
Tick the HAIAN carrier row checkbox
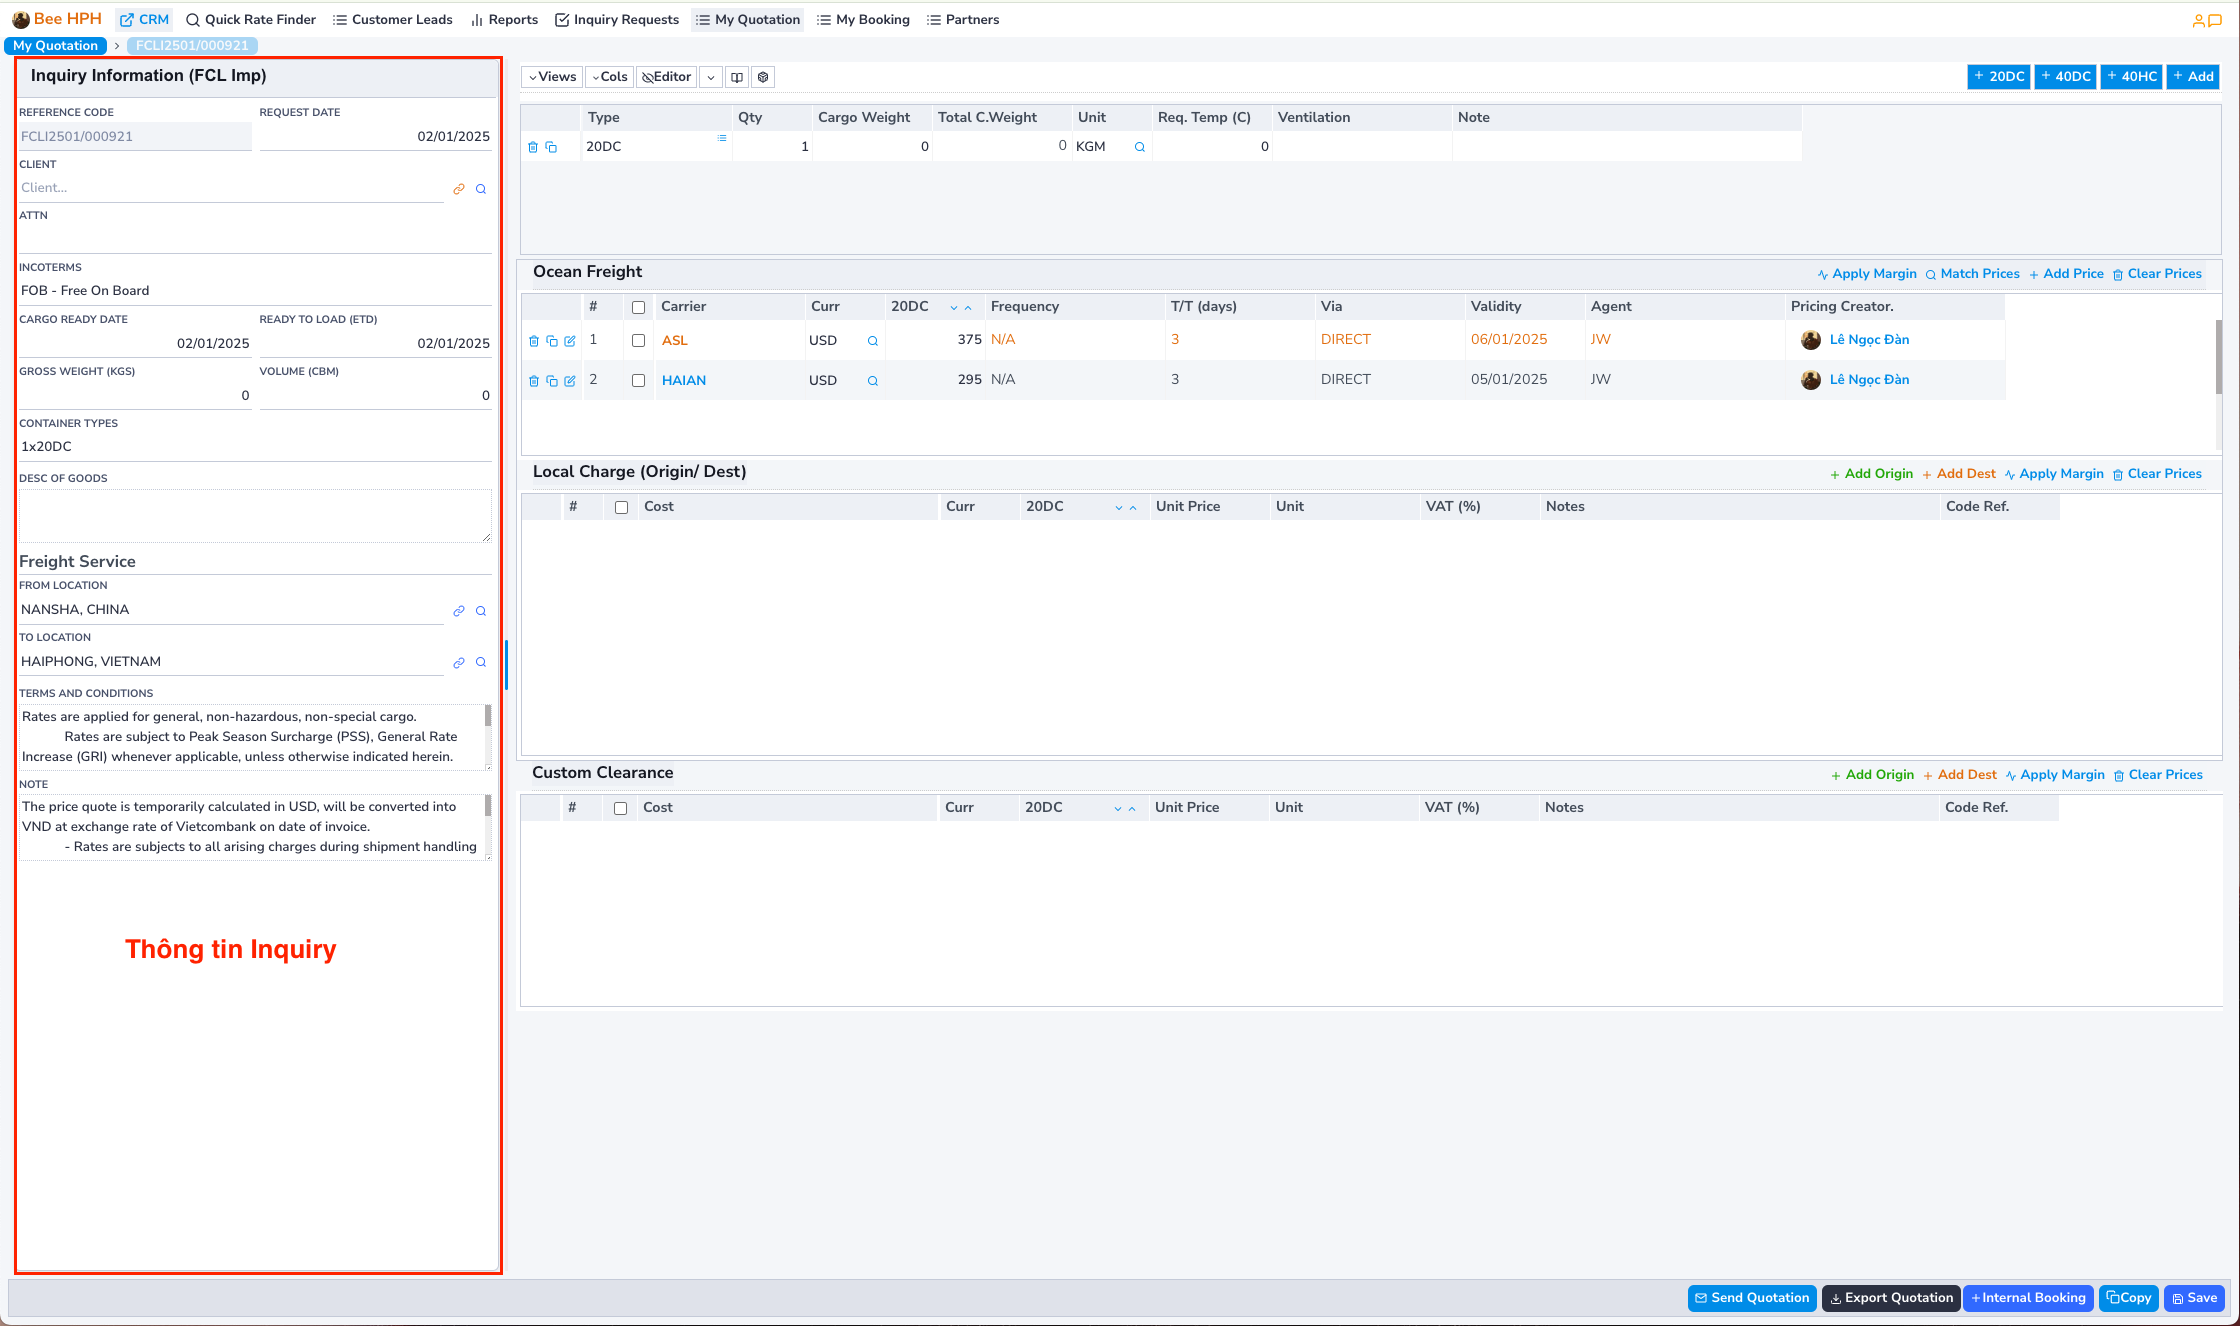click(x=638, y=381)
